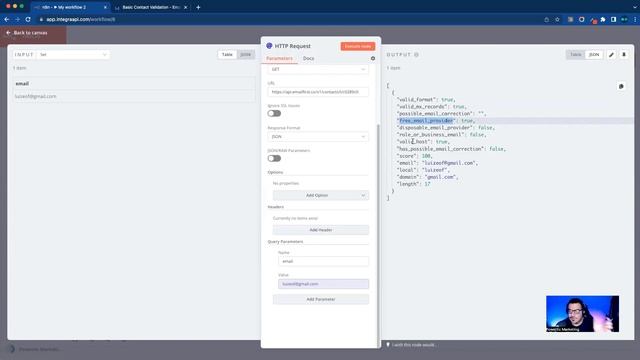Close the My workflow 2 tab

(x=105, y=7)
